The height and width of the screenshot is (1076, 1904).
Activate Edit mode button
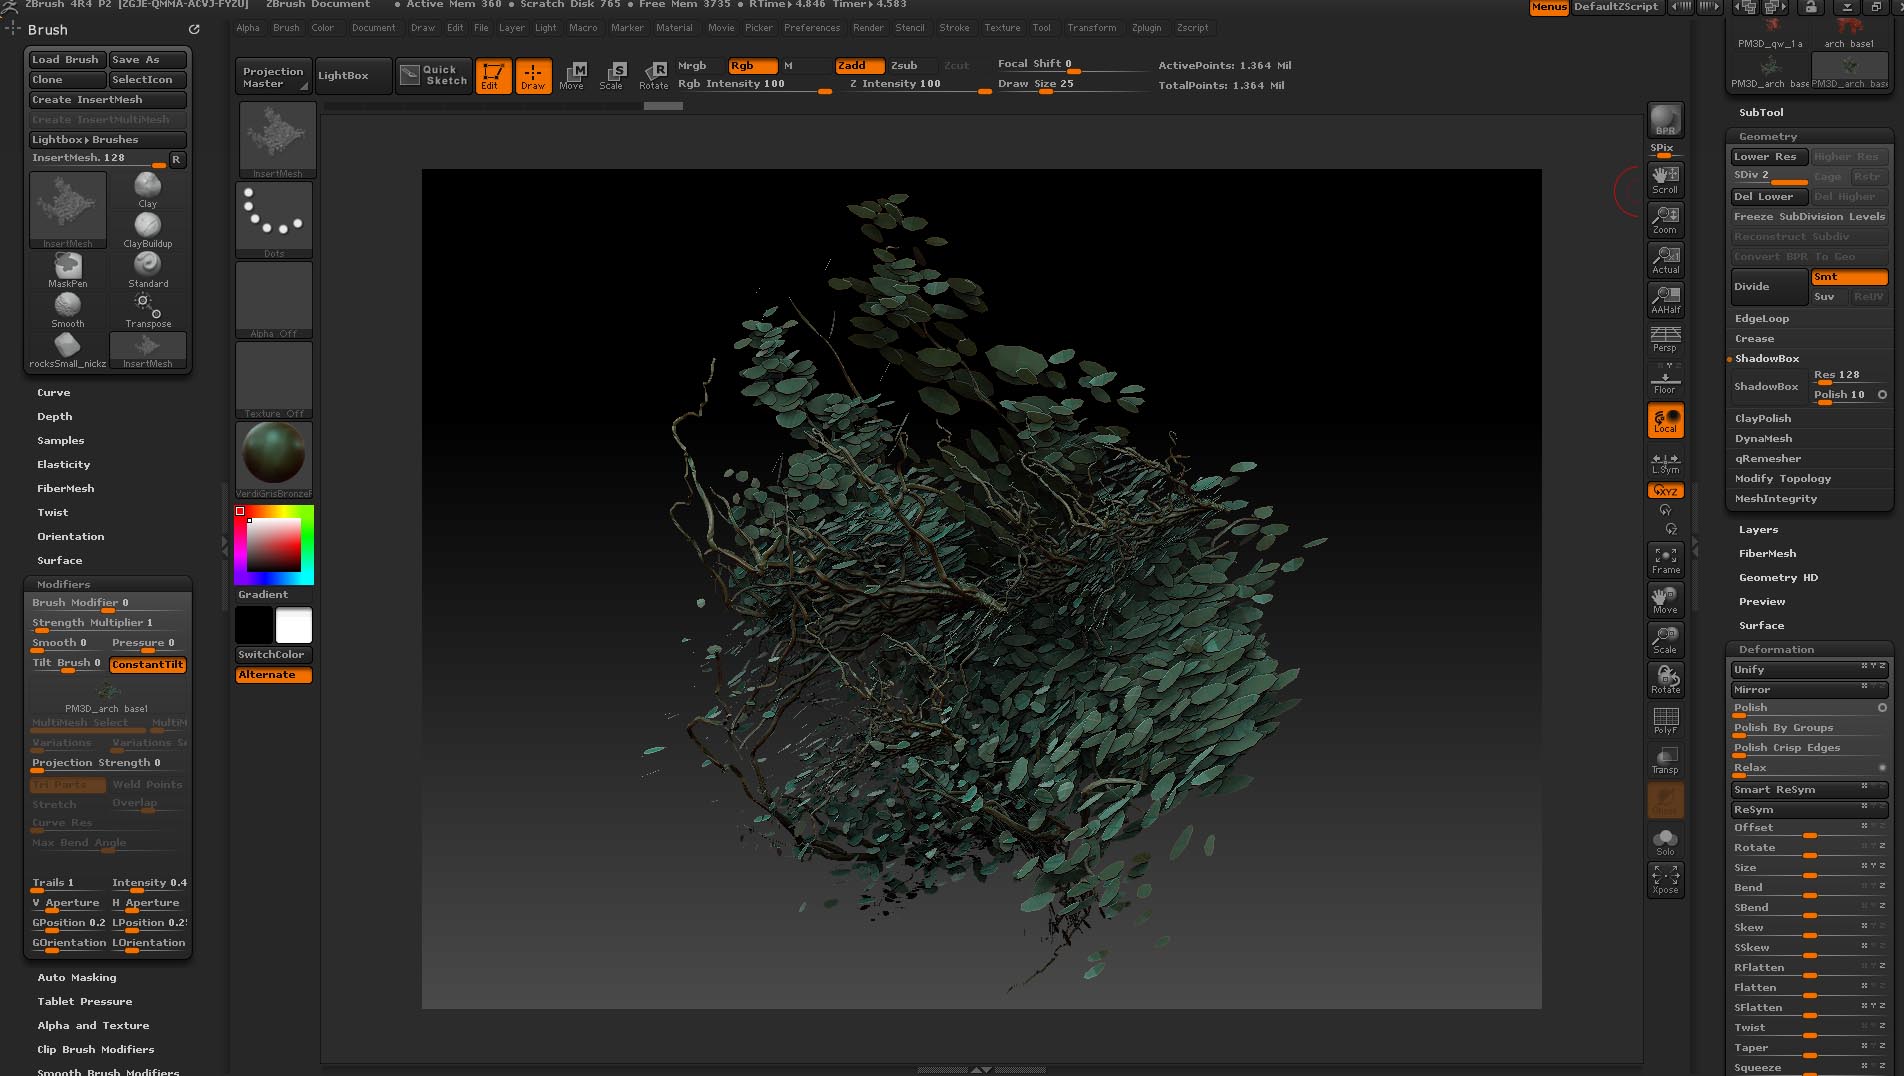[493, 76]
